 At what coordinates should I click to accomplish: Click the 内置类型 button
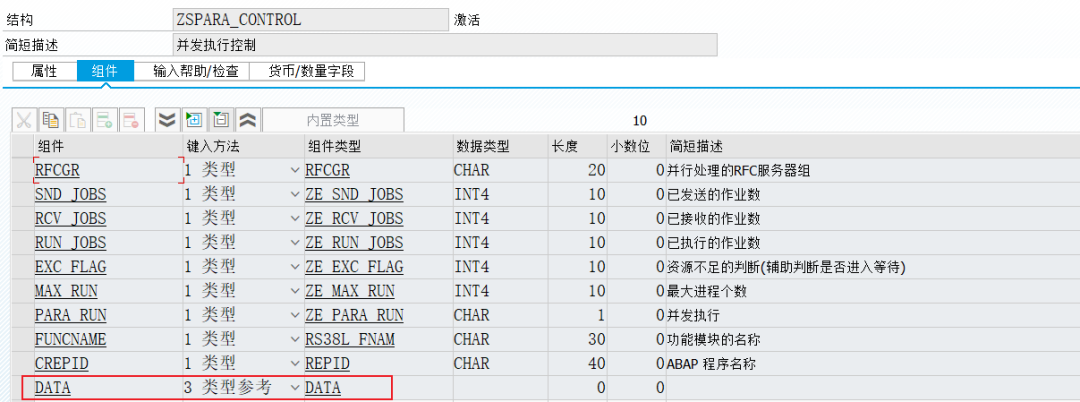(333, 120)
